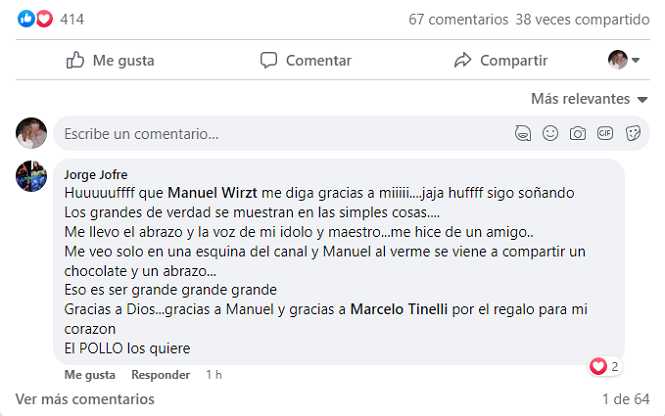
Task: Type in the Escribe un comentario field
Action: (x=270, y=133)
